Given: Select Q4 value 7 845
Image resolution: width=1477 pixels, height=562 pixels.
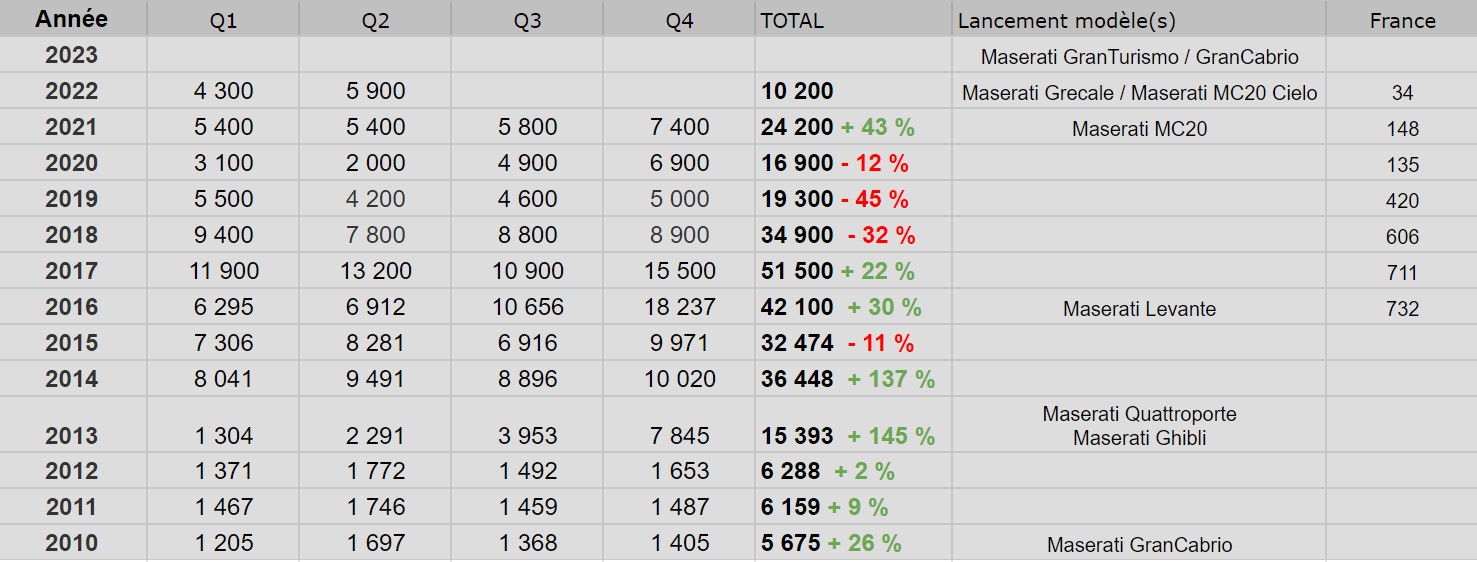Looking at the screenshot, I should tap(679, 435).
